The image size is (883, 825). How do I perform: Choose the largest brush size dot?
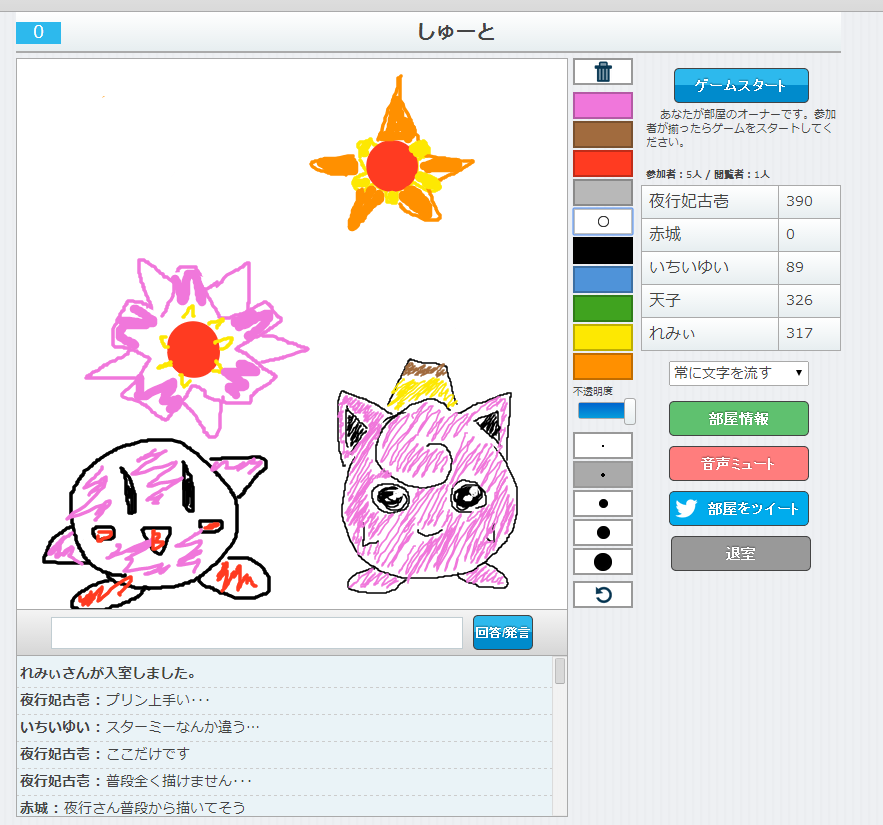603,561
